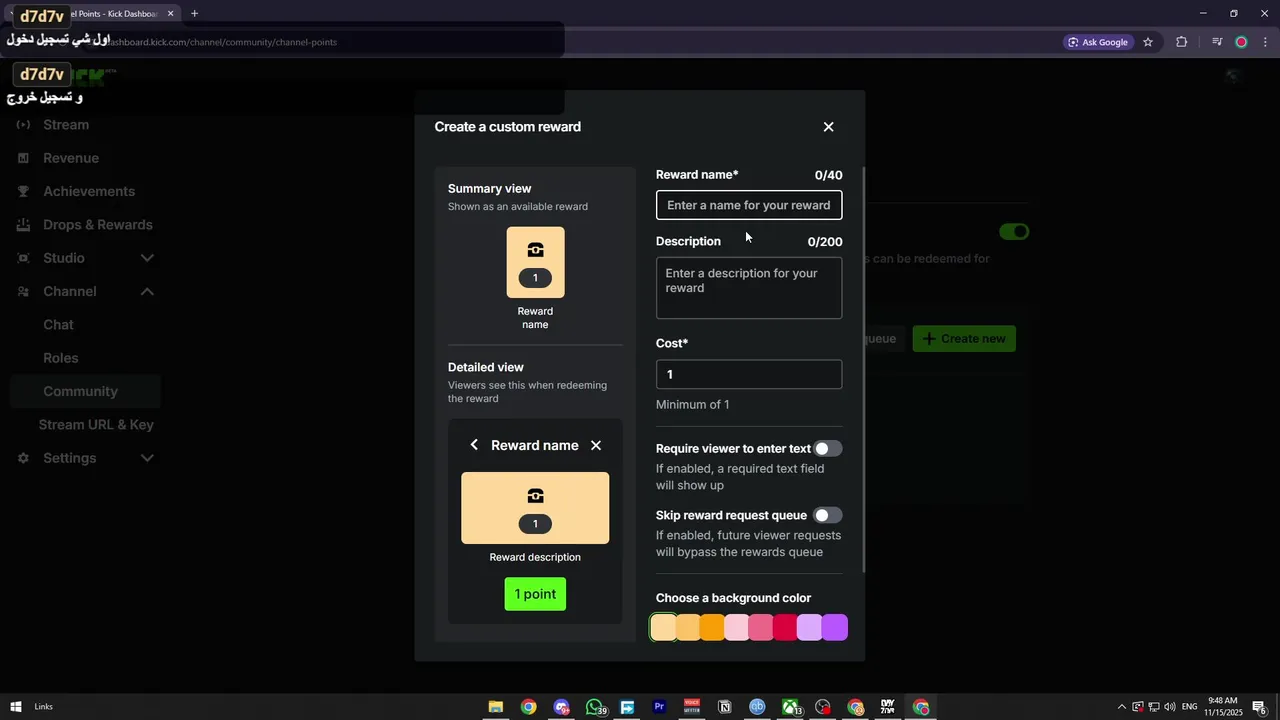Click the Create new button behind dialog
Image resolution: width=1280 pixels, height=720 pixels.
(964, 339)
